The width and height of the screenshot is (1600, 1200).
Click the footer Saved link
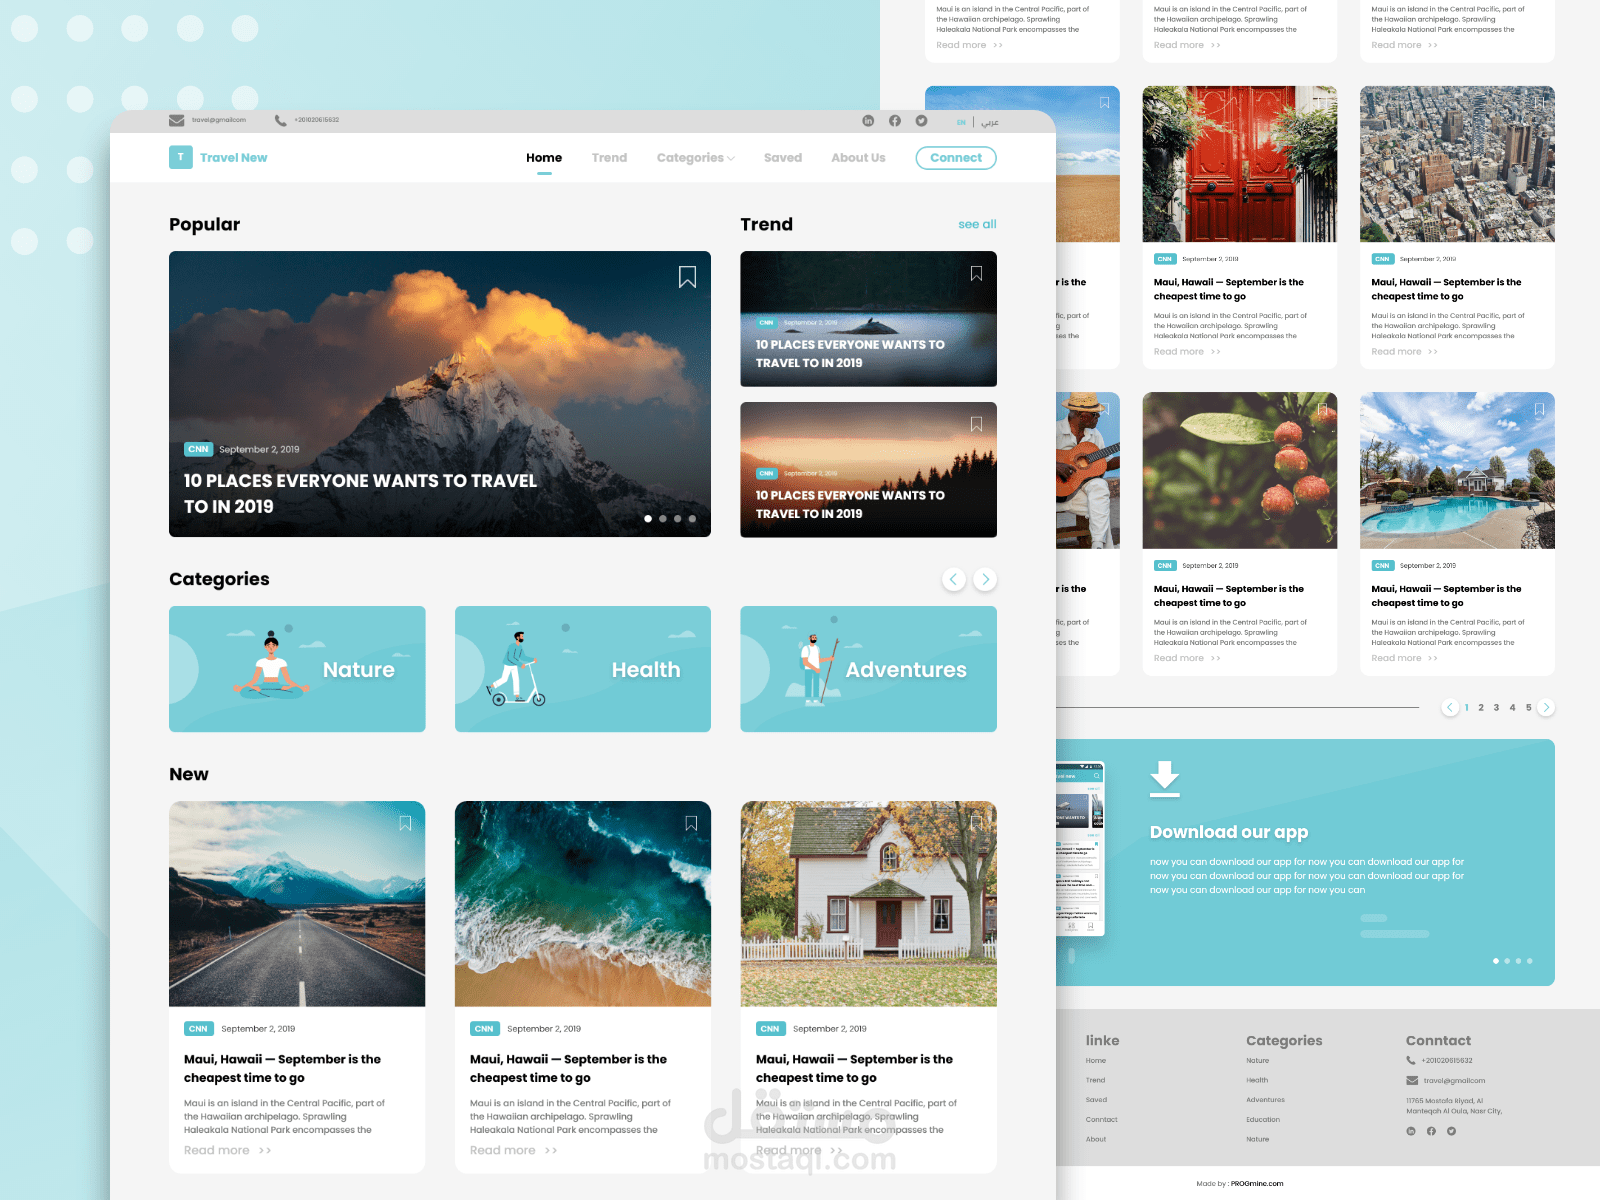(1096, 1100)
